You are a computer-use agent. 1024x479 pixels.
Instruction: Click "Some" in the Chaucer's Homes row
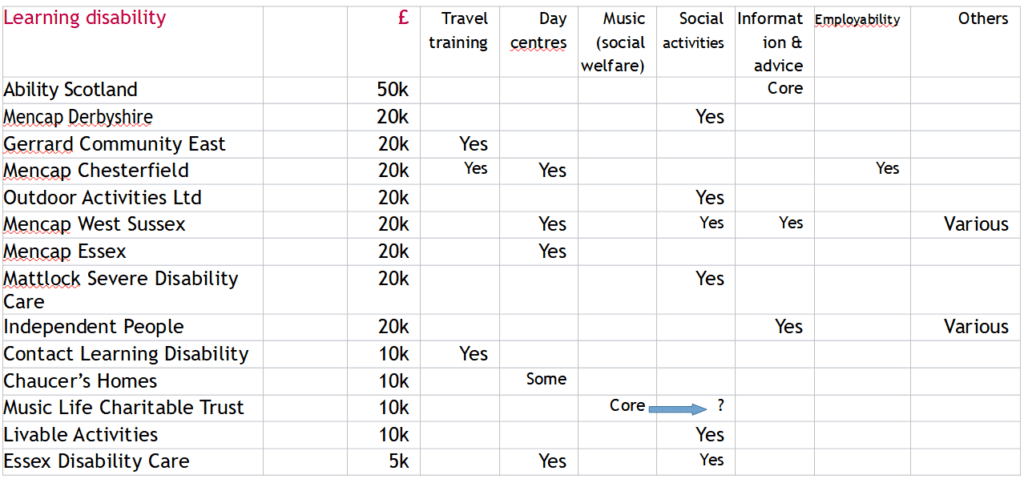click(546, 379)
